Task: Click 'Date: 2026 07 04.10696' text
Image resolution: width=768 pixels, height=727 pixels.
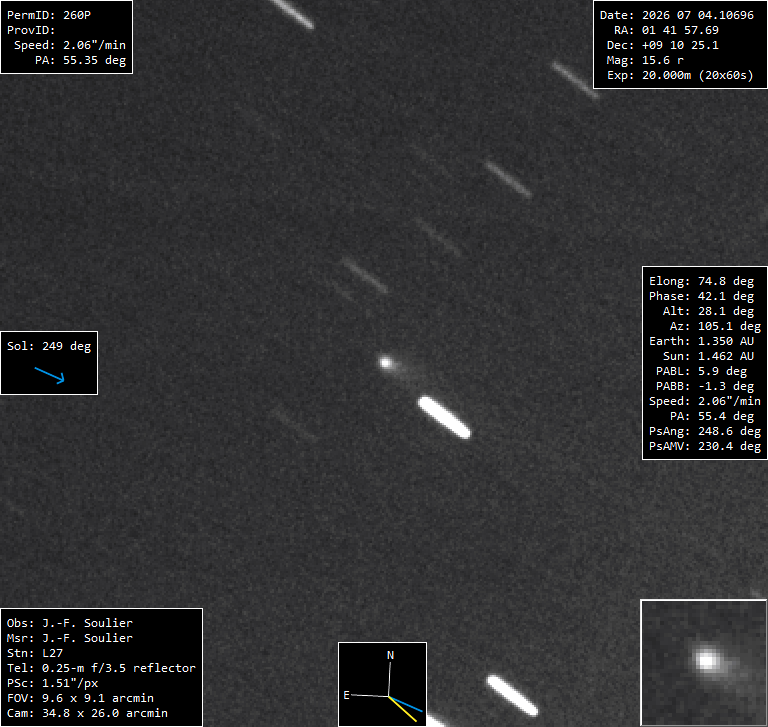Action: [677, 15]
